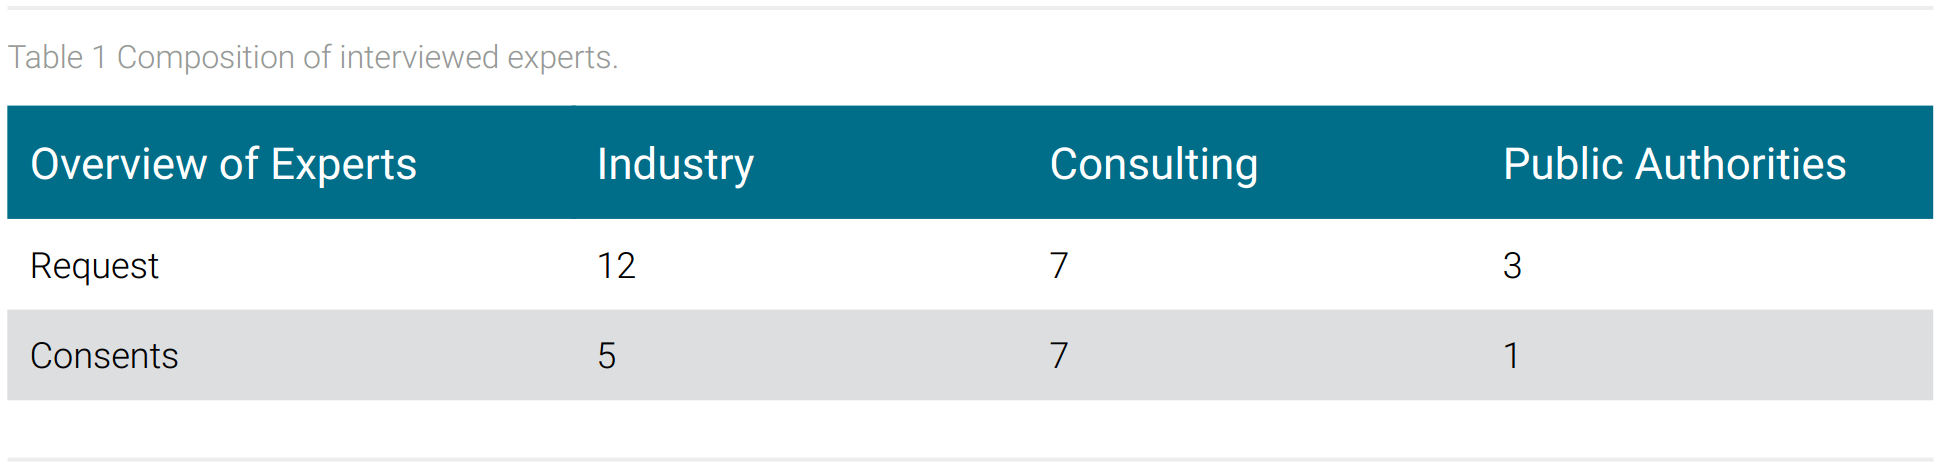The image size is (1942, 472).
Task: Click the word 'Authorities' in header
Action: click(1741, 164)
